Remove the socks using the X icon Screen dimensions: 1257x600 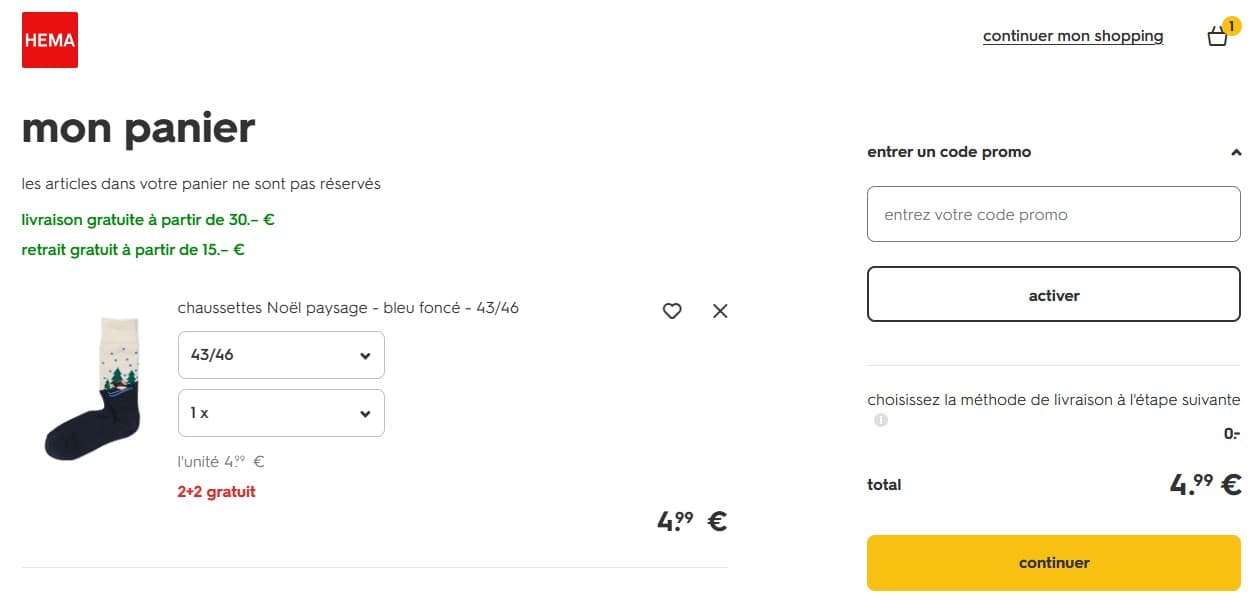coord(719,311)
